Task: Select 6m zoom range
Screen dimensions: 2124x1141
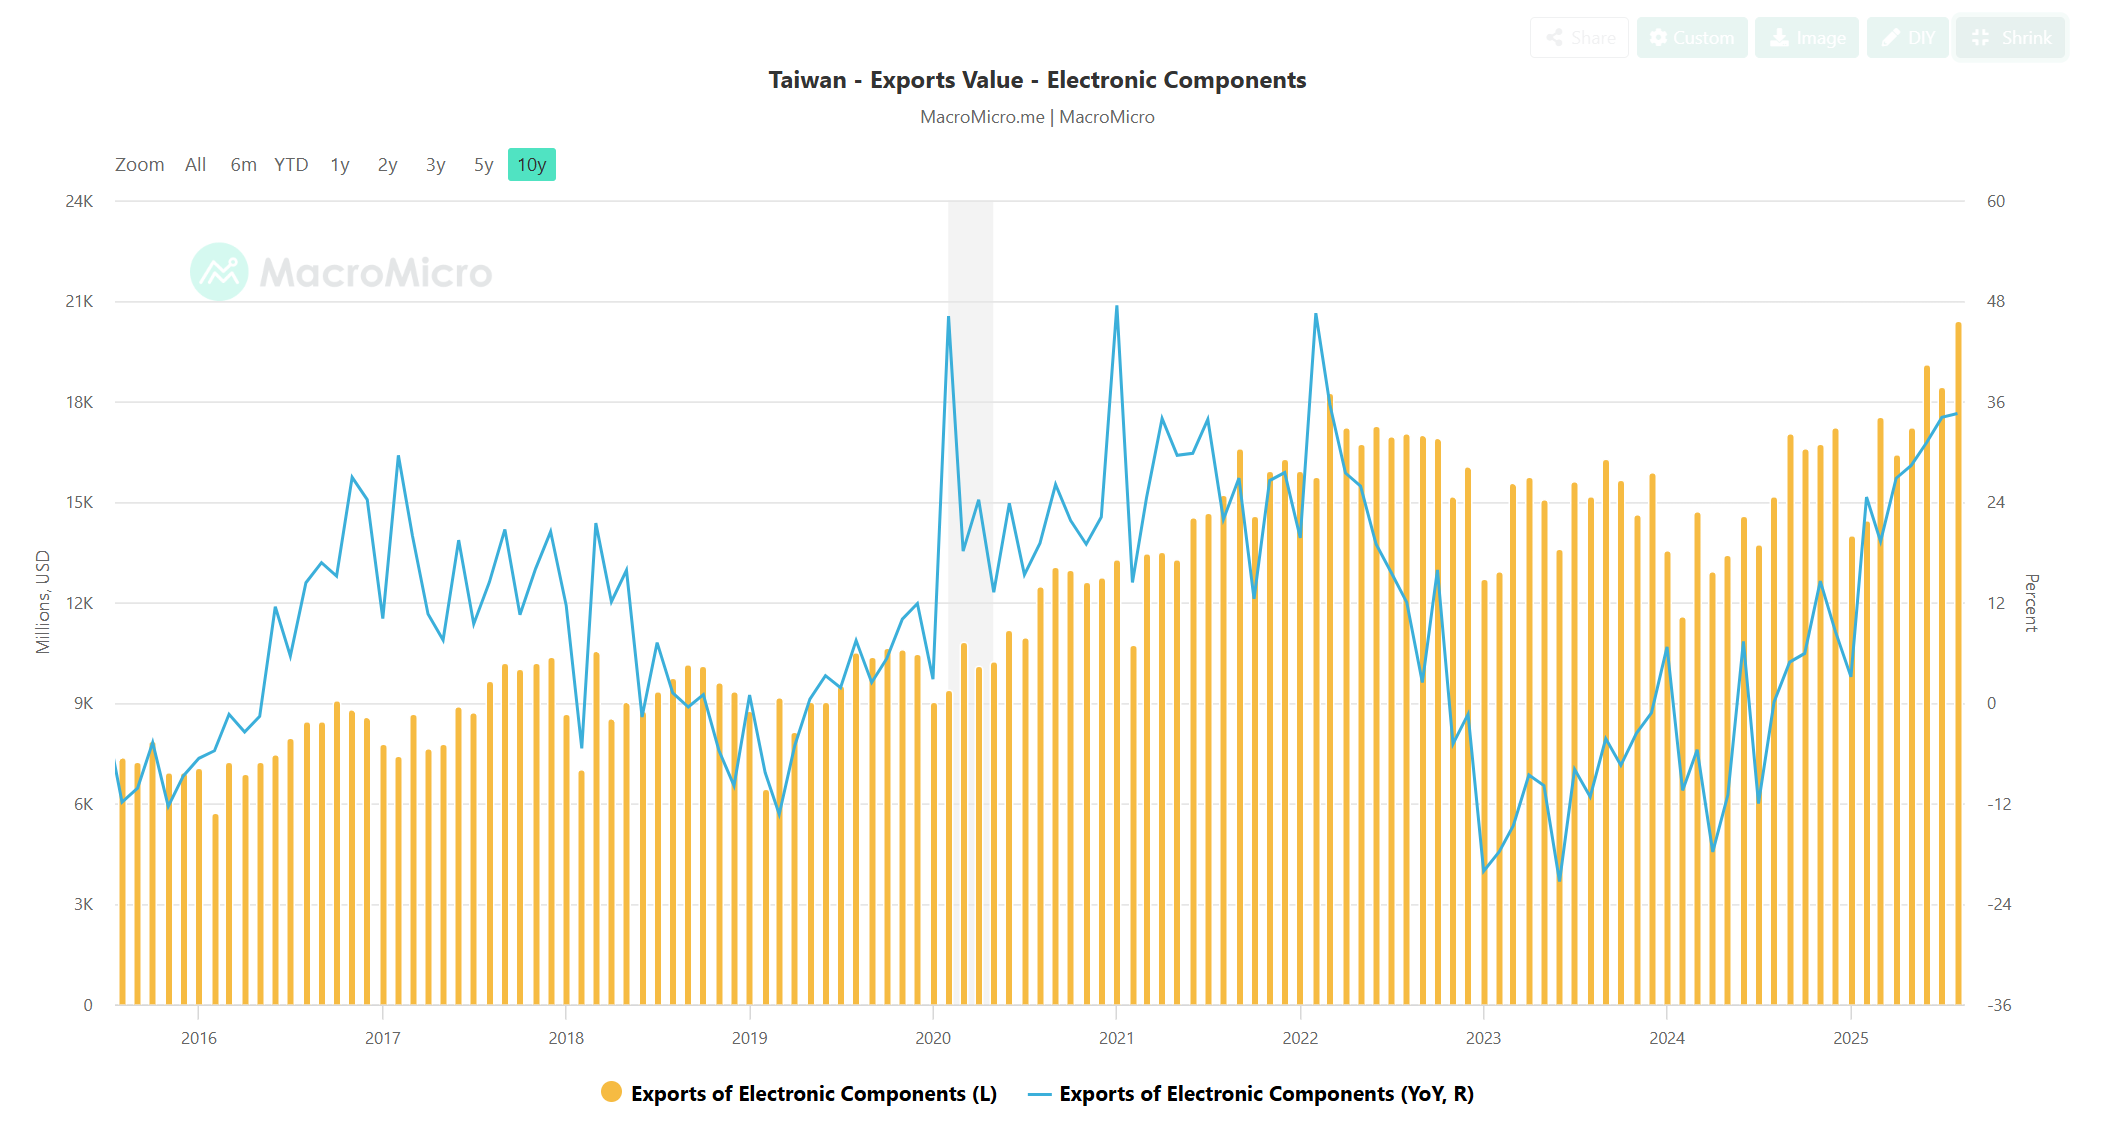Action: click(243, 165)
